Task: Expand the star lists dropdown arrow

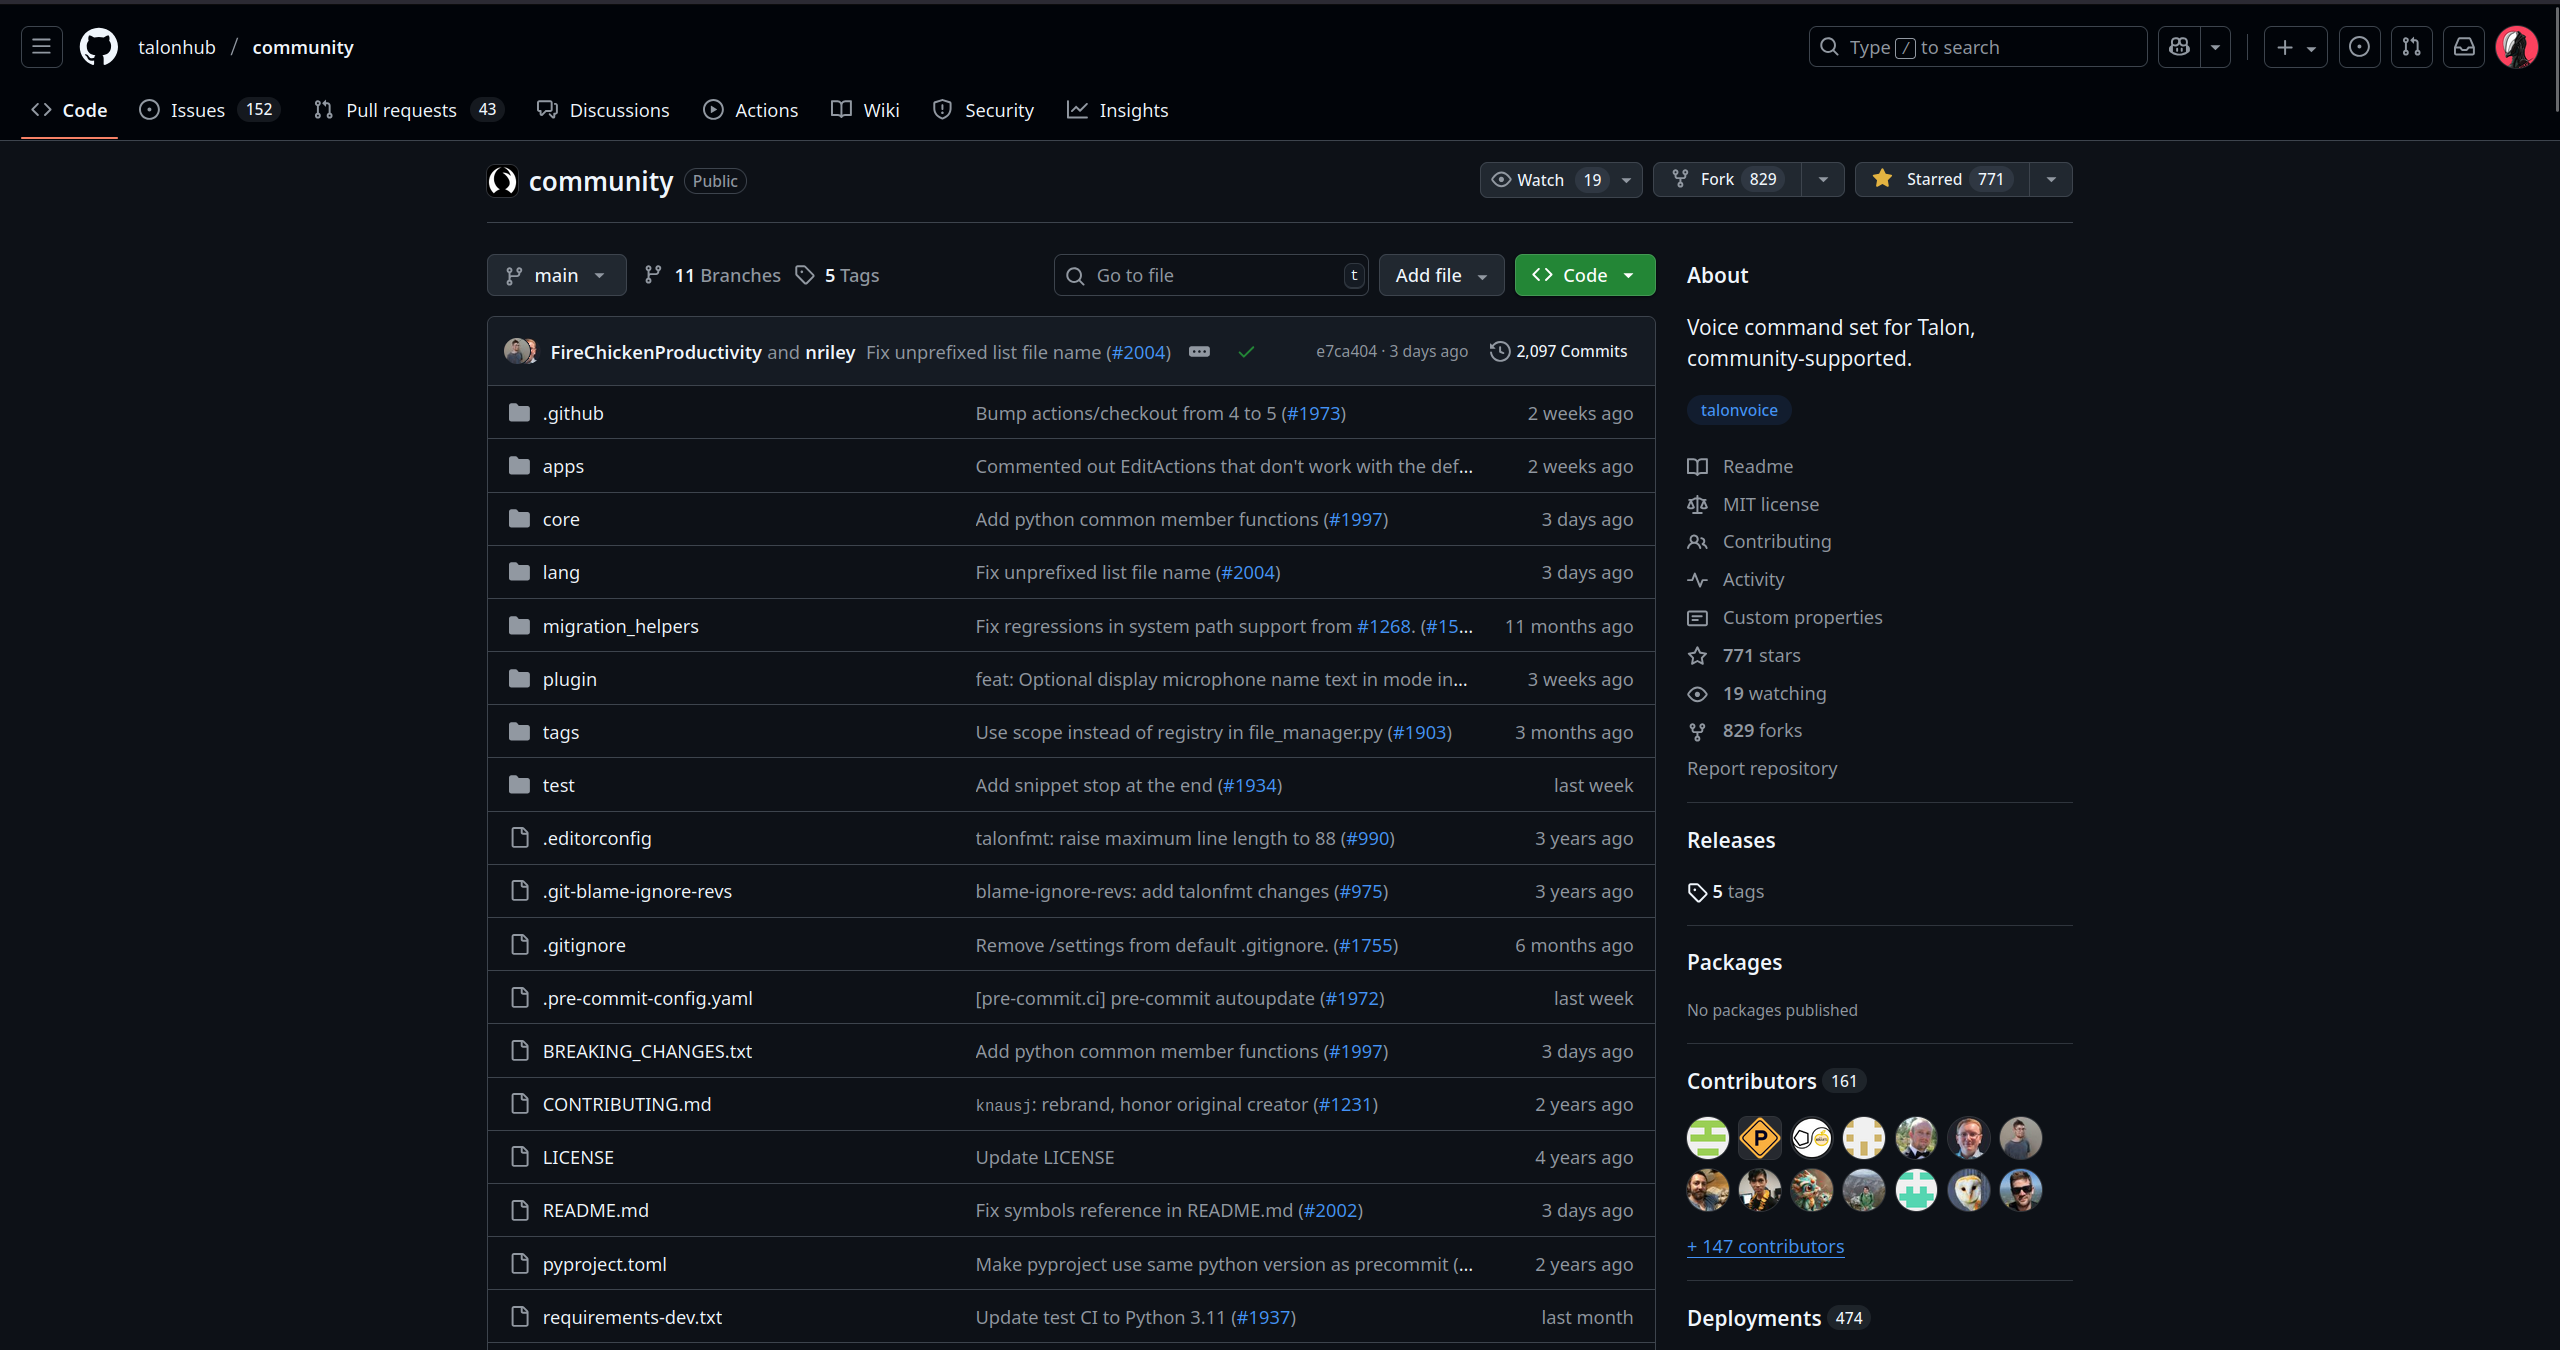Action: click(2051, 180)
